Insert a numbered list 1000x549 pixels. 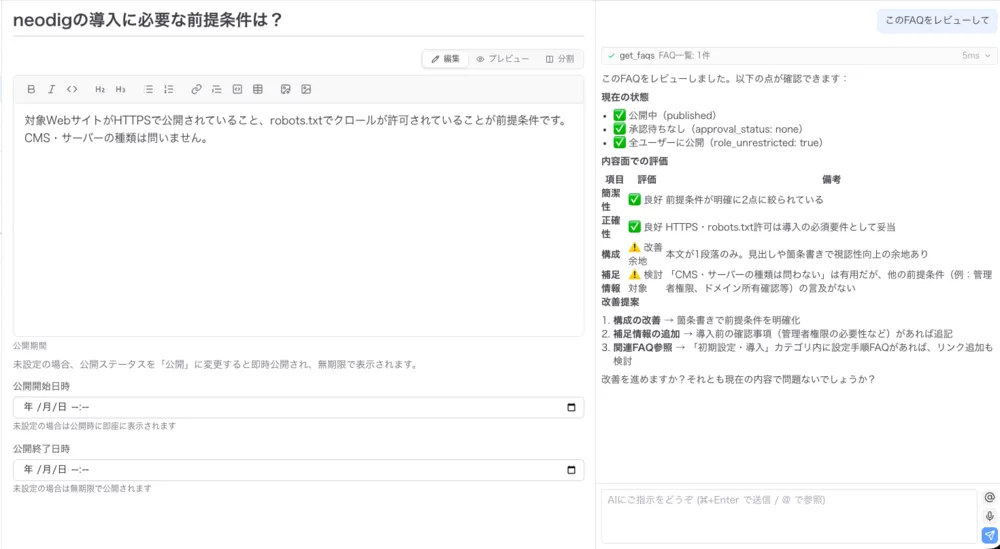(x=169, y=89)
